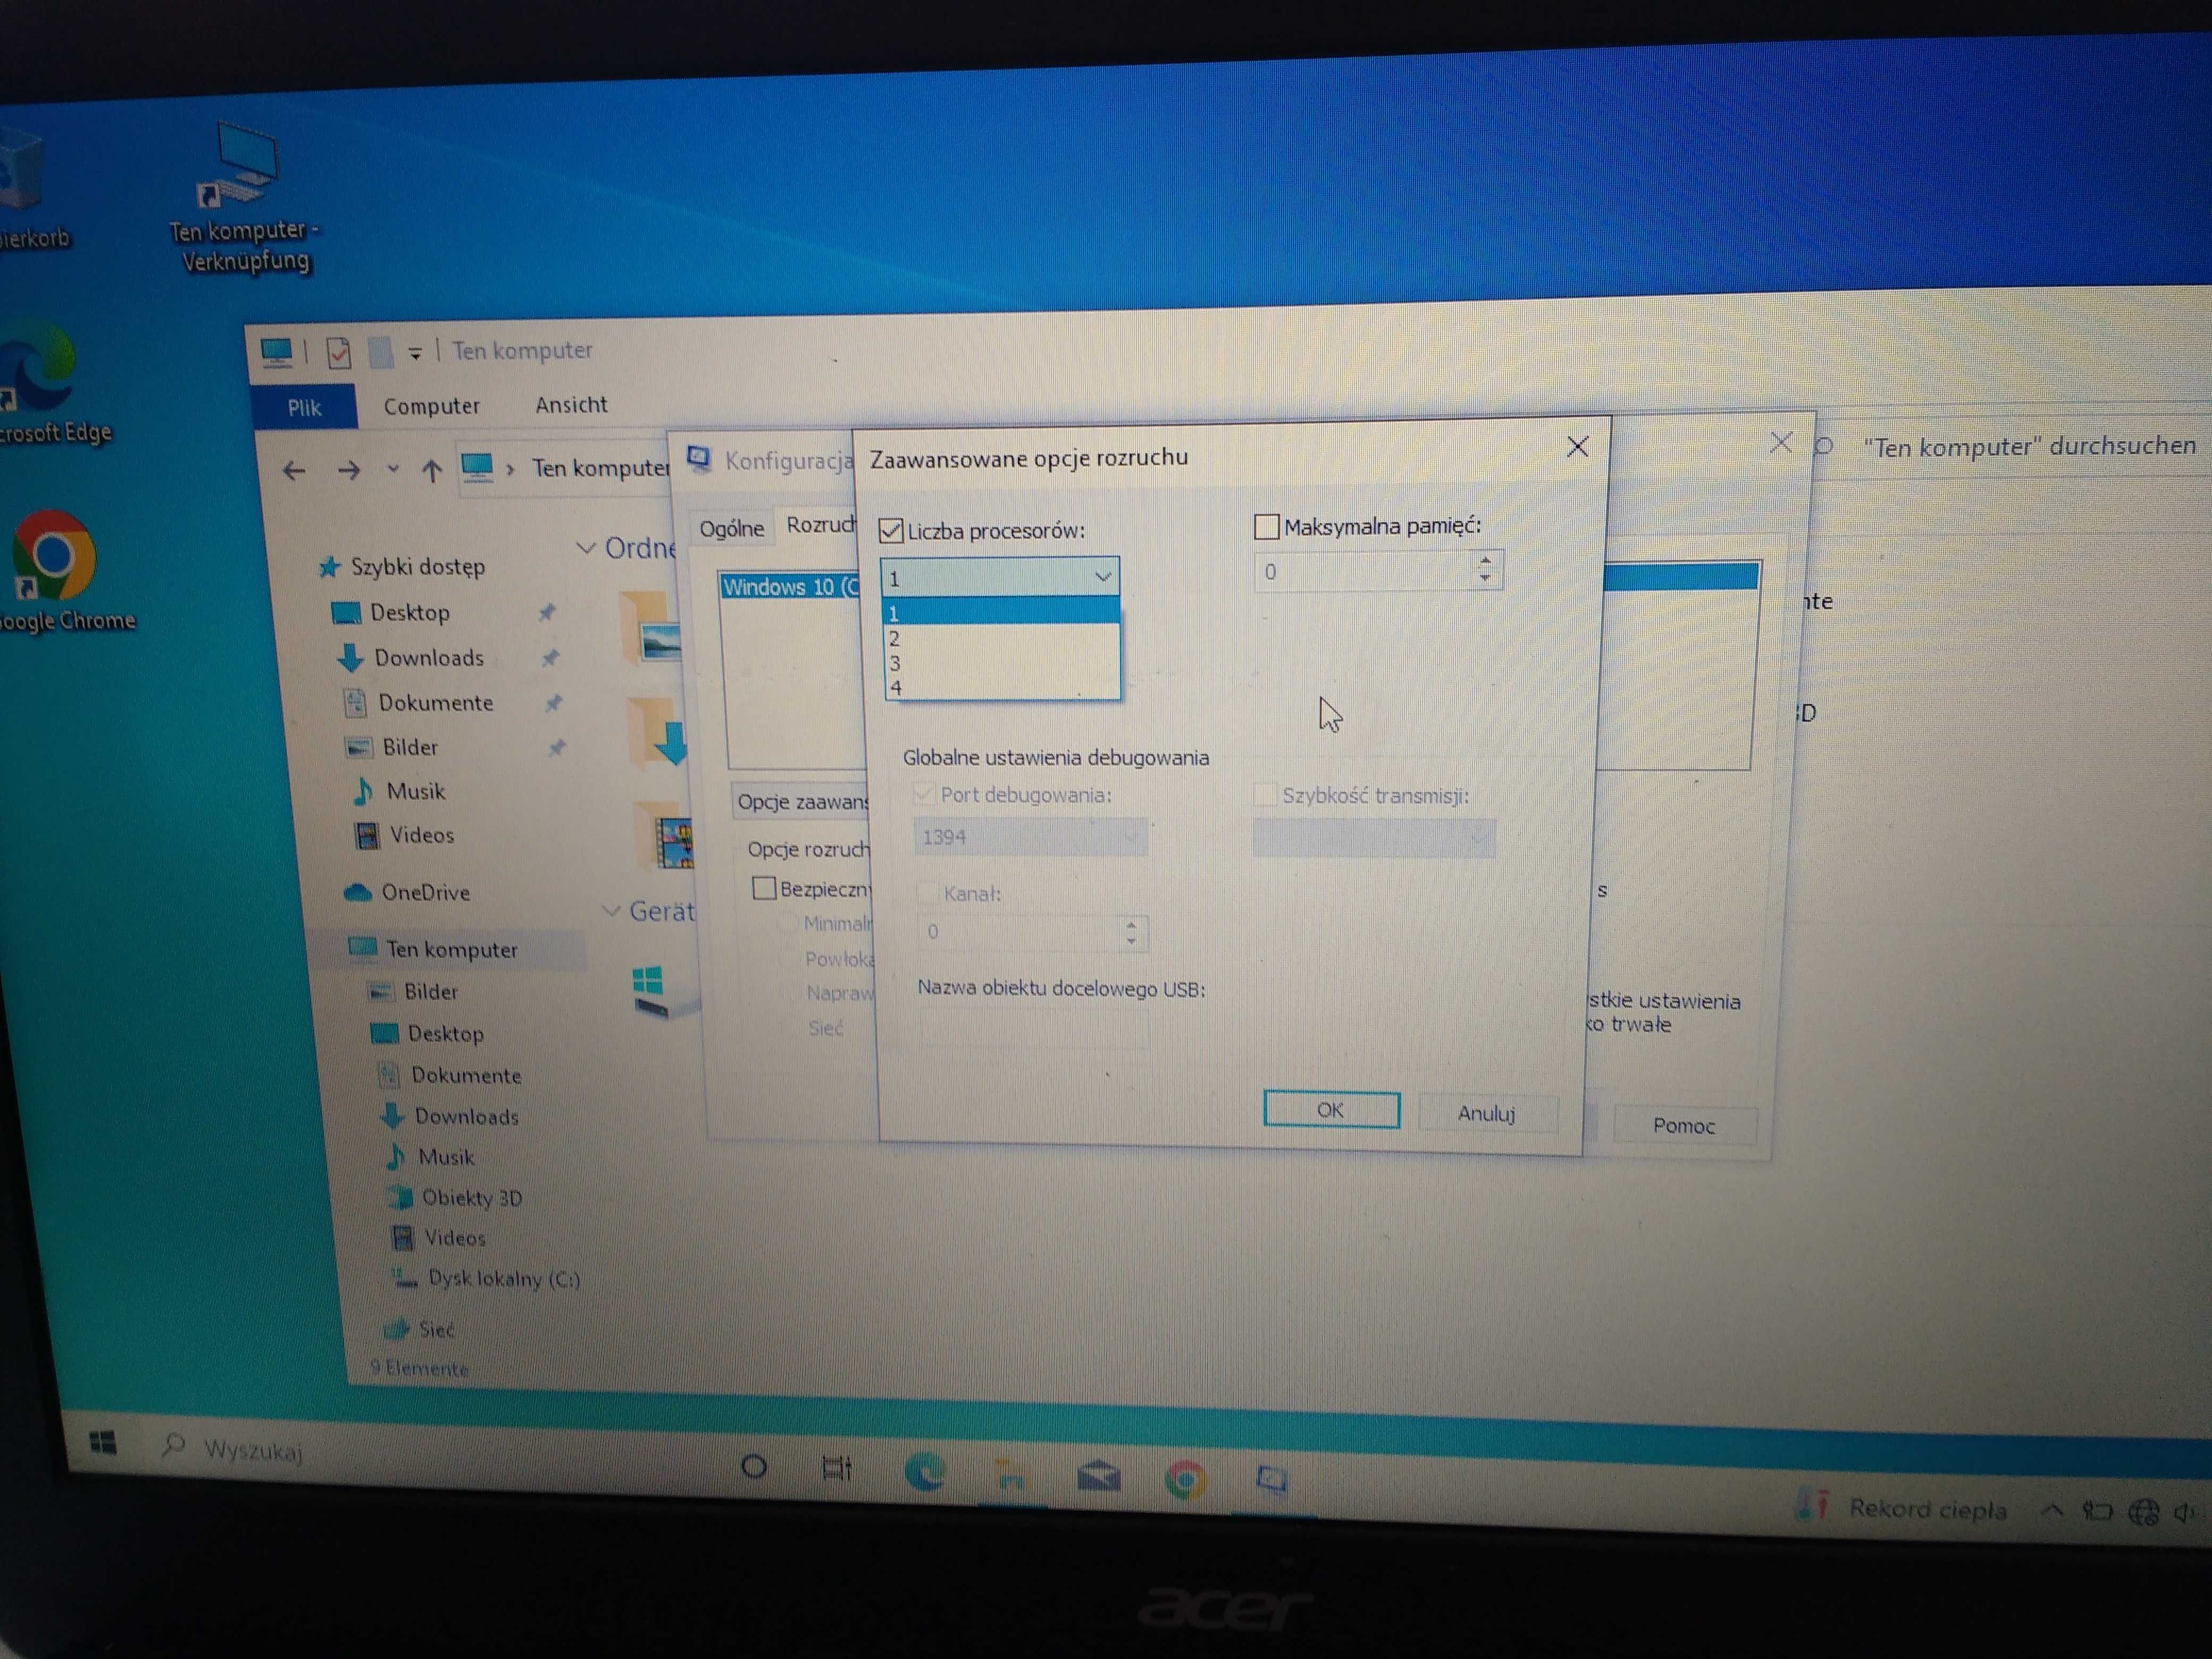This screenshot has height=1659, width=2212.
Task: Increase maximum memory spinner value
Action: (1485, 561)
